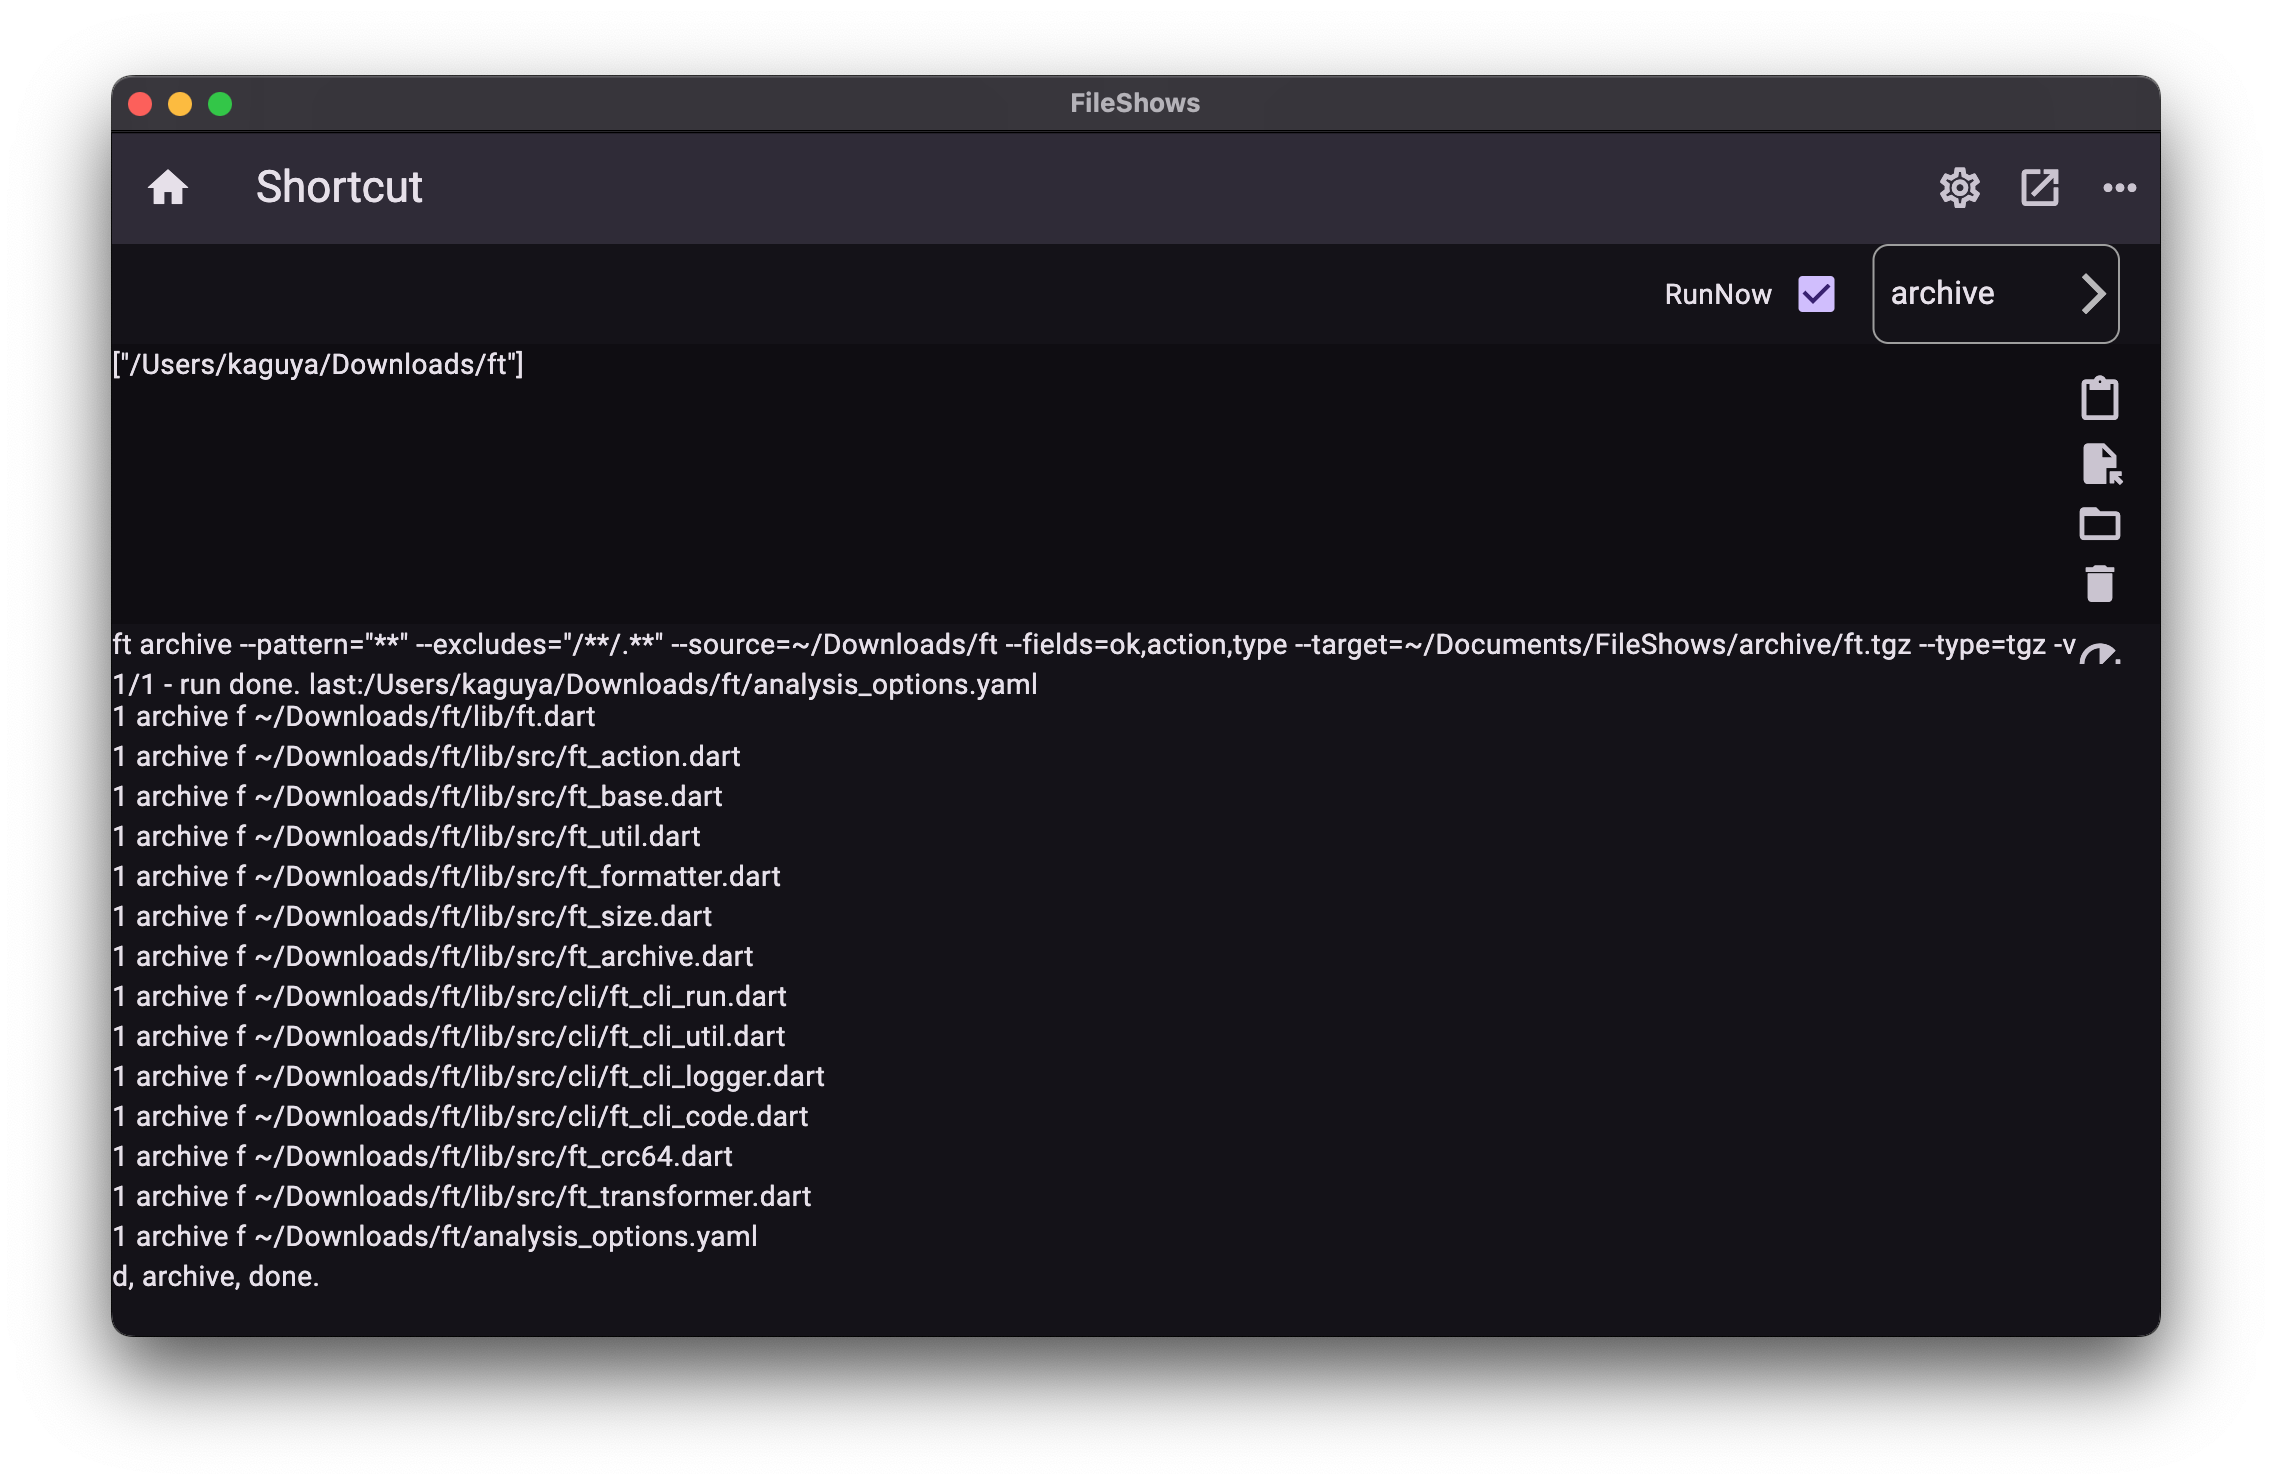
Task: Click the RunNow label
Action: [1717, 294]
